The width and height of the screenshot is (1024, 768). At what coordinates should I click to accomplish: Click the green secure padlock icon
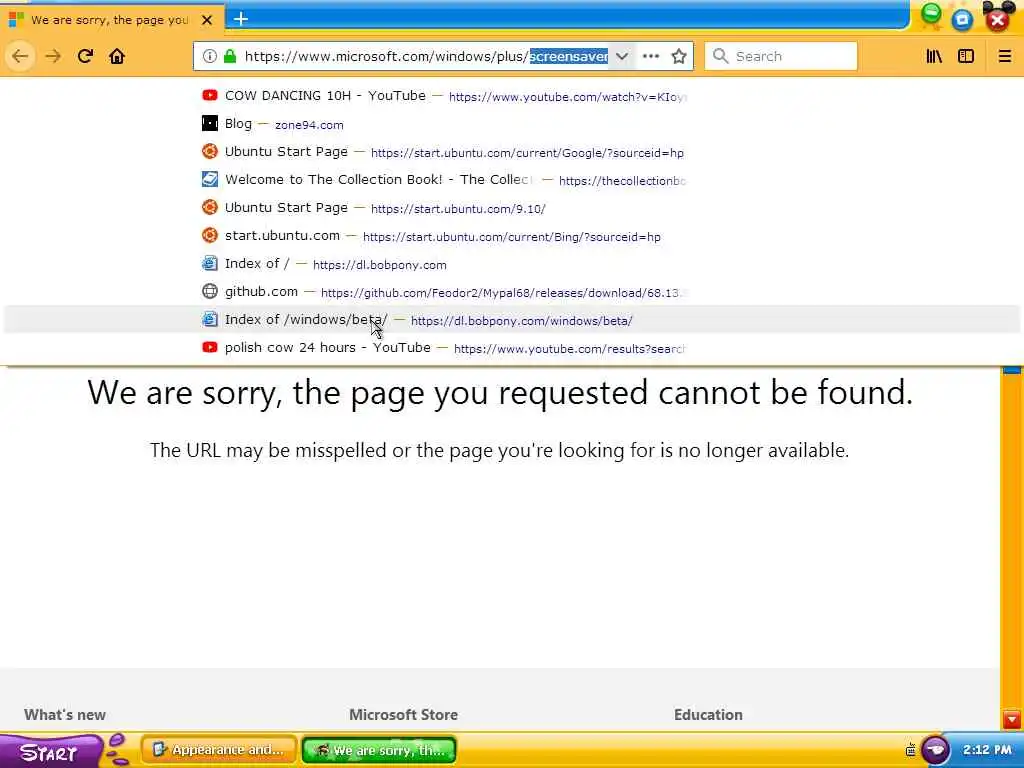230,56
